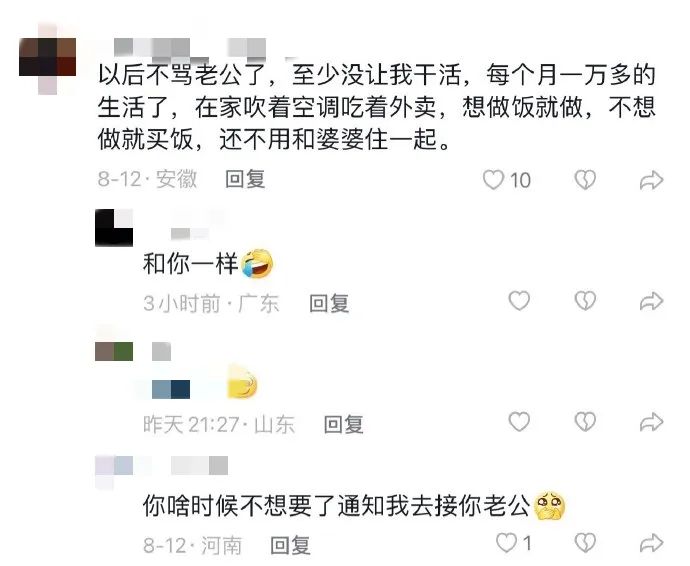Tap 回复 next to 昨天 21:27 山东
Screen dimensions: 690x566
click(x=344, y=424)
